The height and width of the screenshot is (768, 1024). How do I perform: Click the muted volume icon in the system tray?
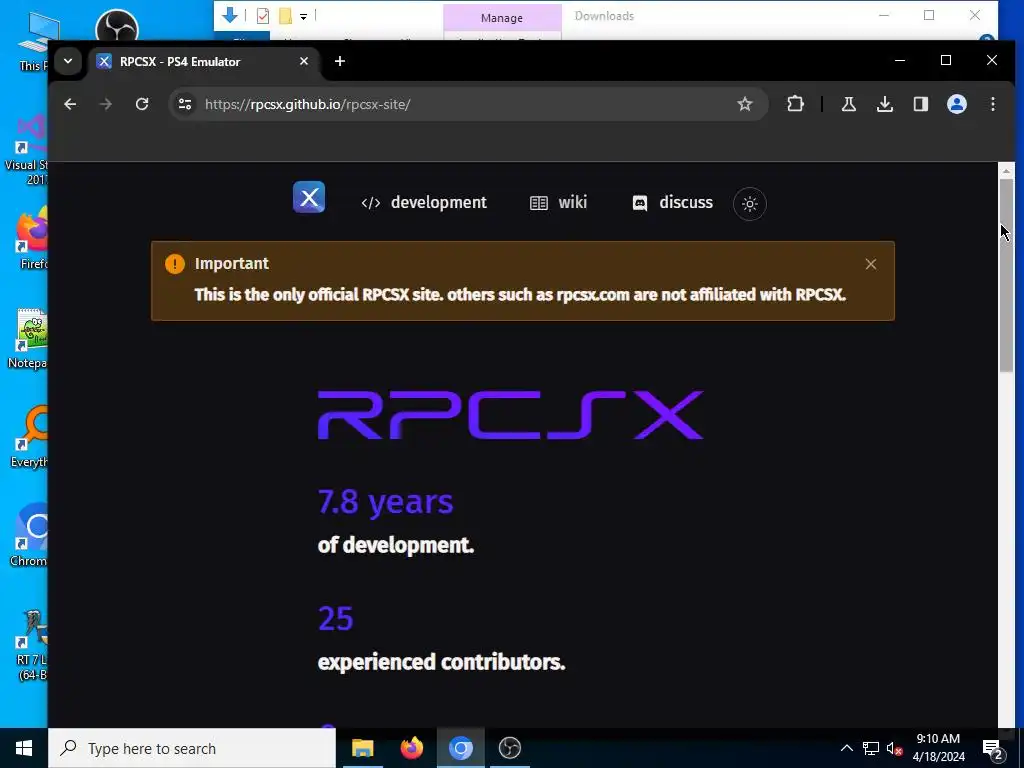tap(894, 749)
